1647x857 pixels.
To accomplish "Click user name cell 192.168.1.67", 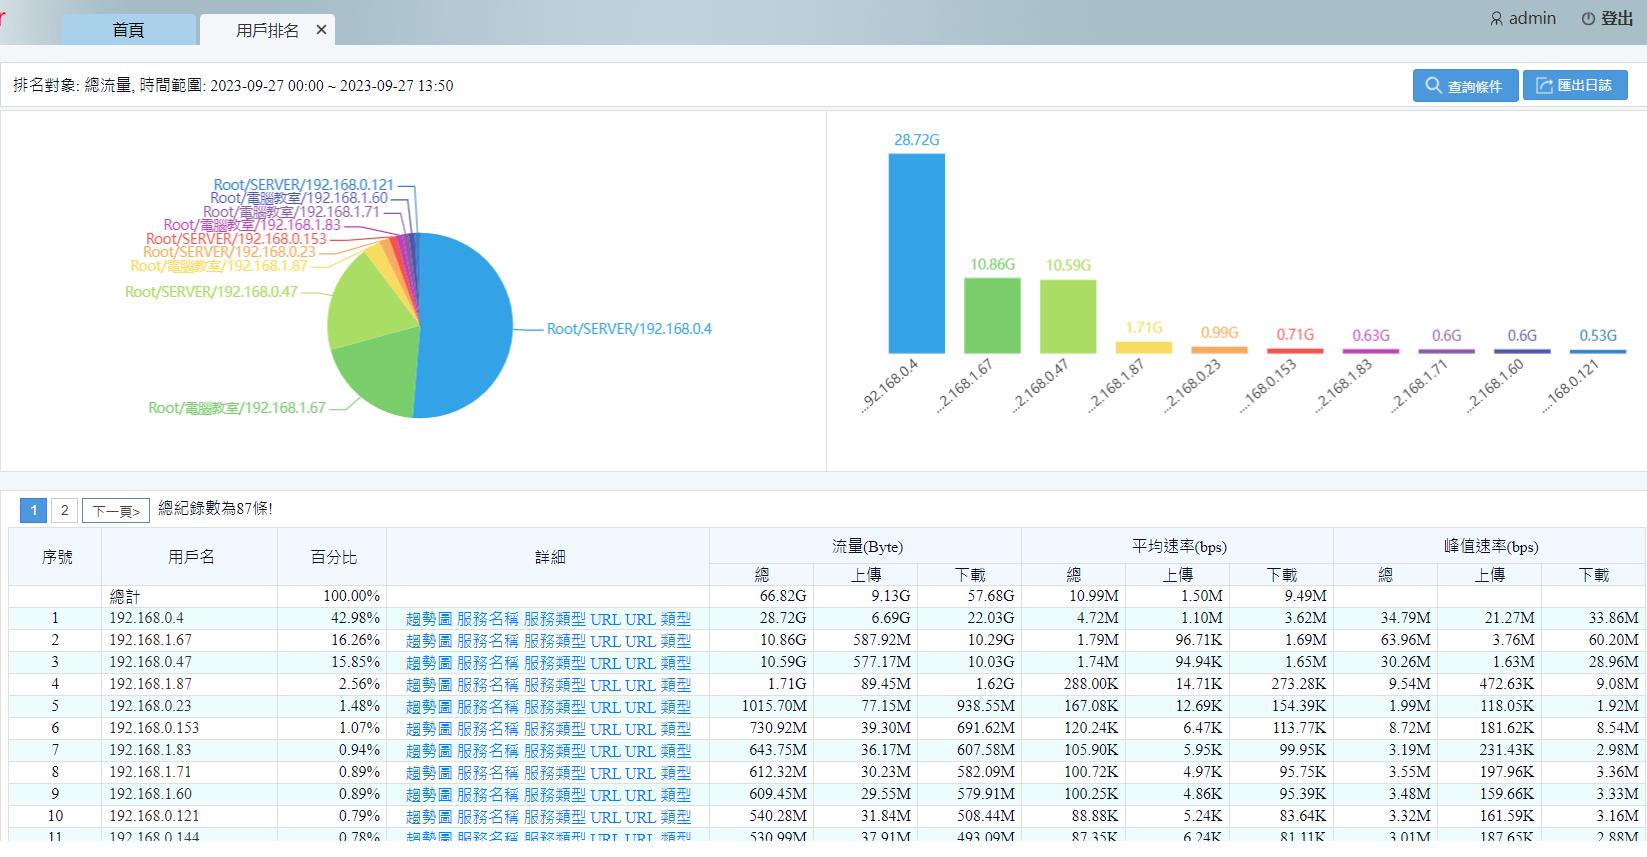I will pyautogui.click(x=190, y=640).
